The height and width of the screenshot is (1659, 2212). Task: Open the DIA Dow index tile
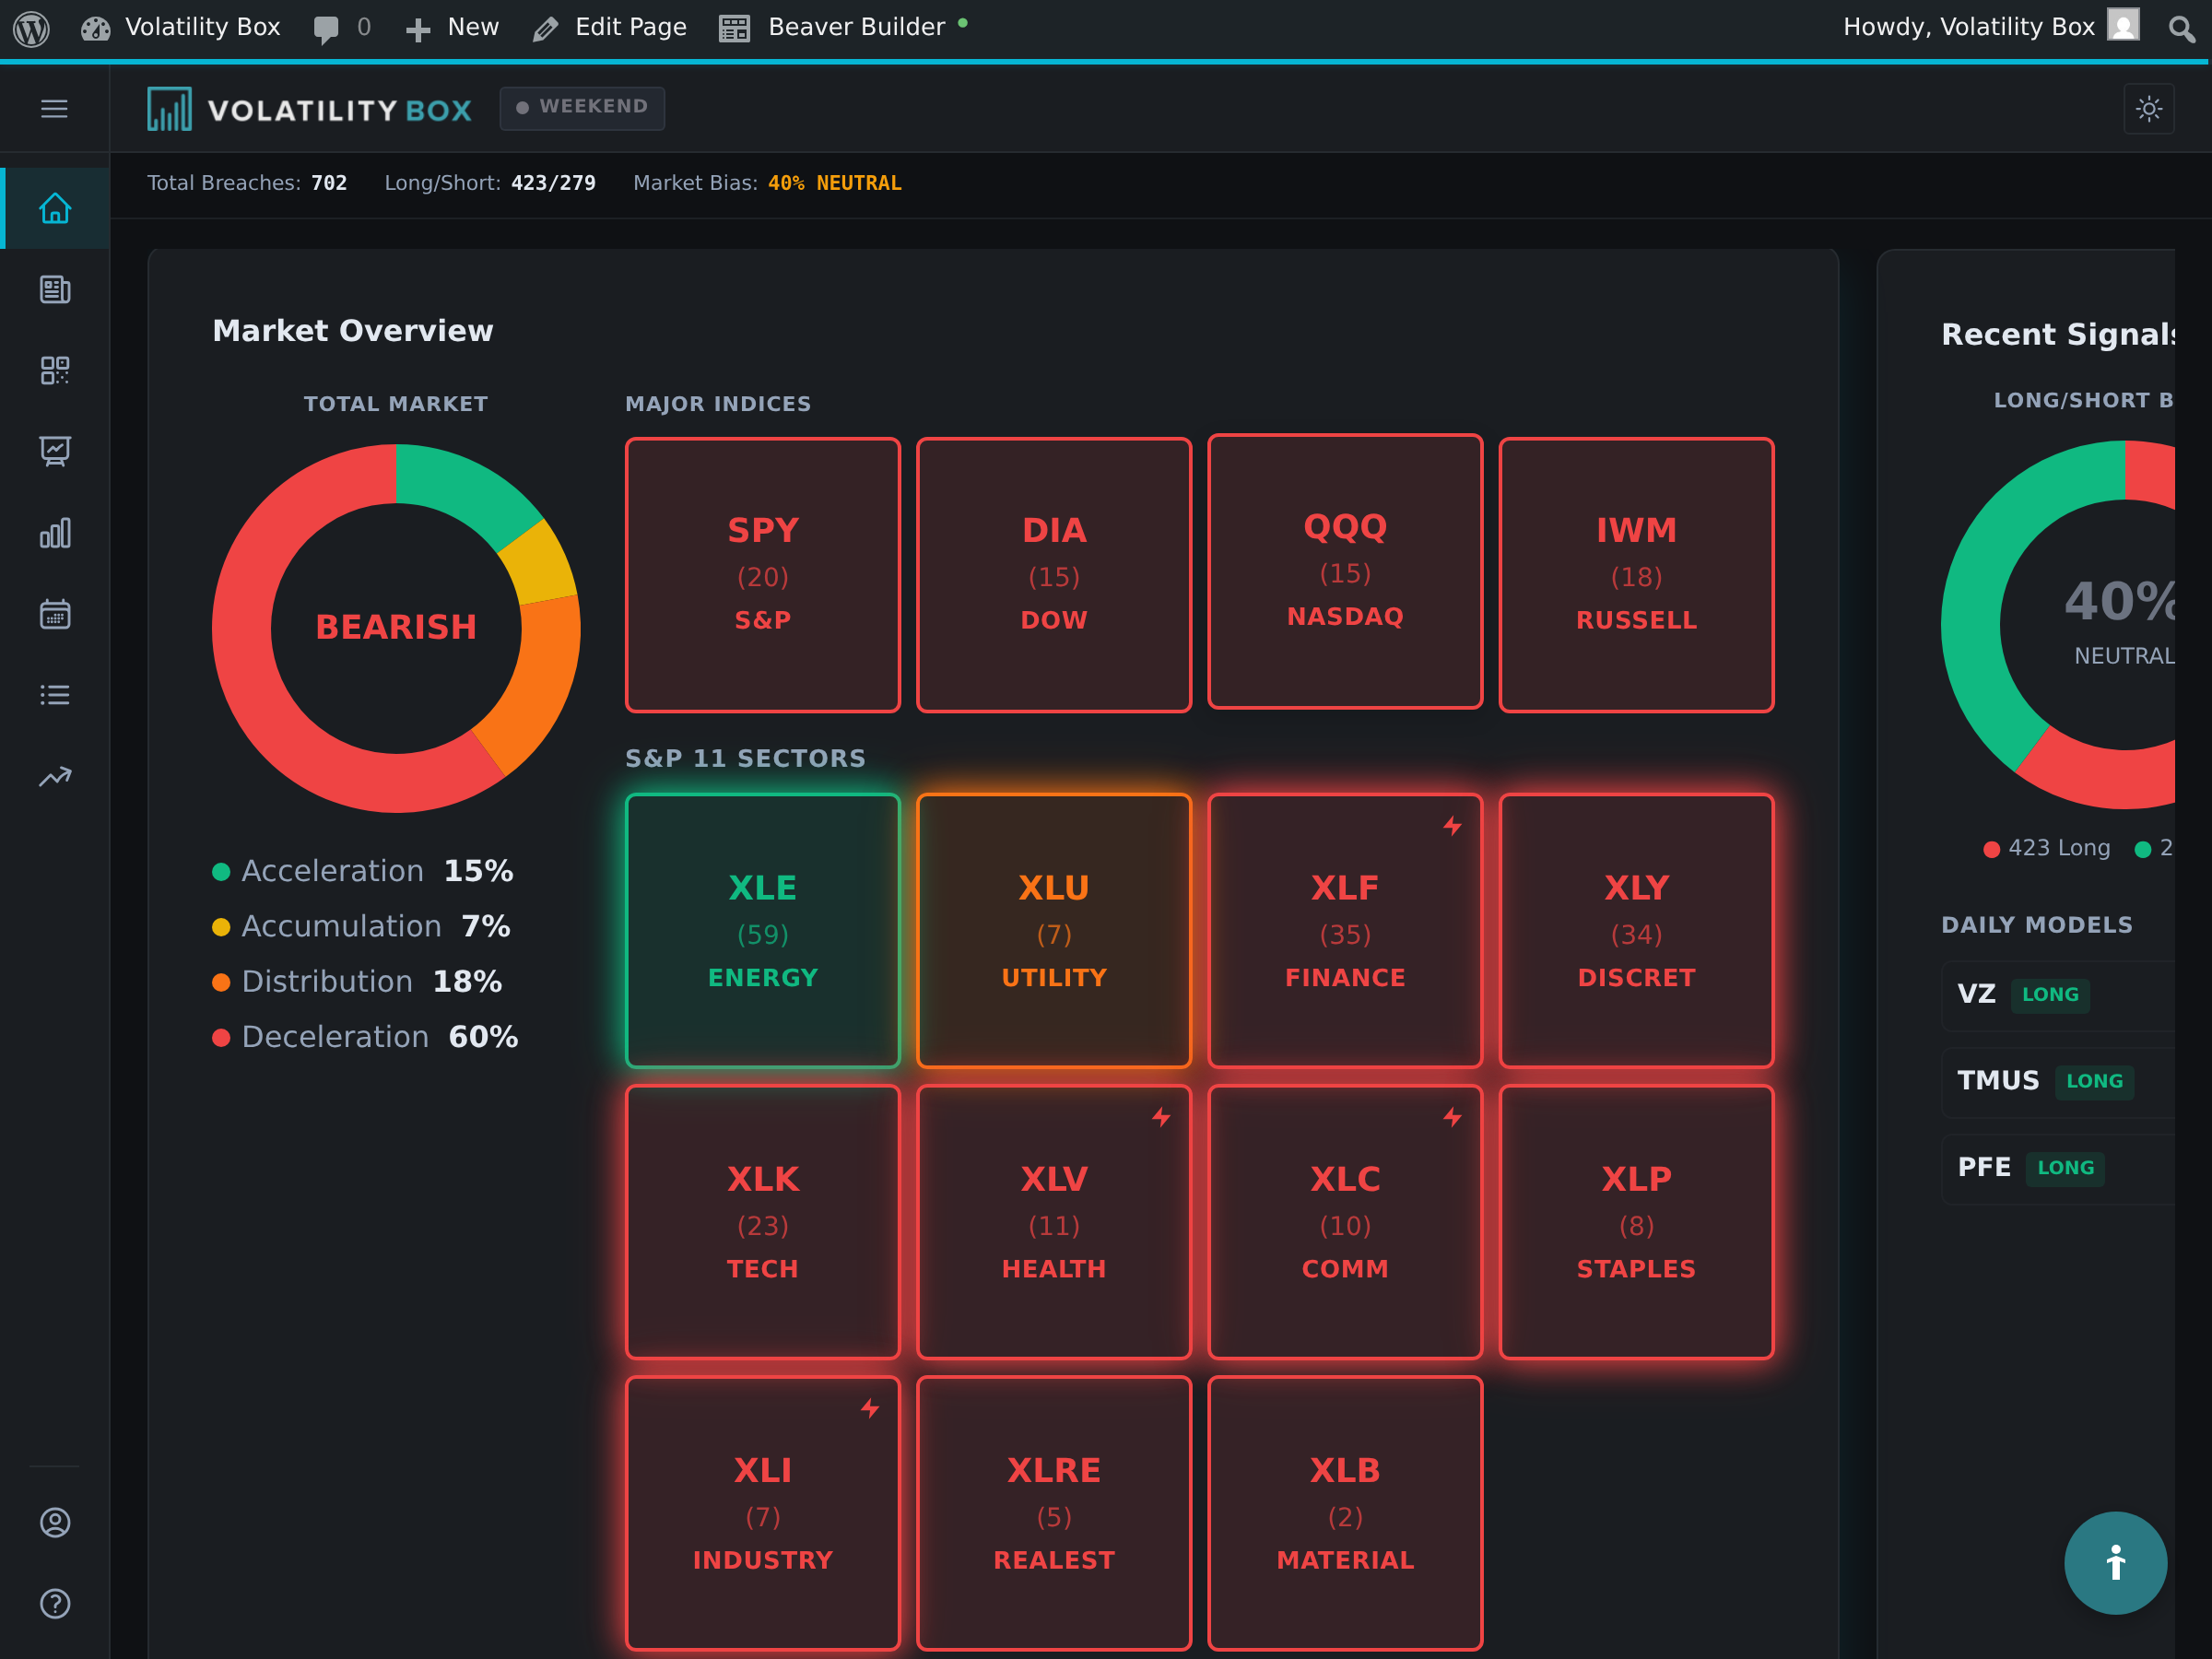1054,574
